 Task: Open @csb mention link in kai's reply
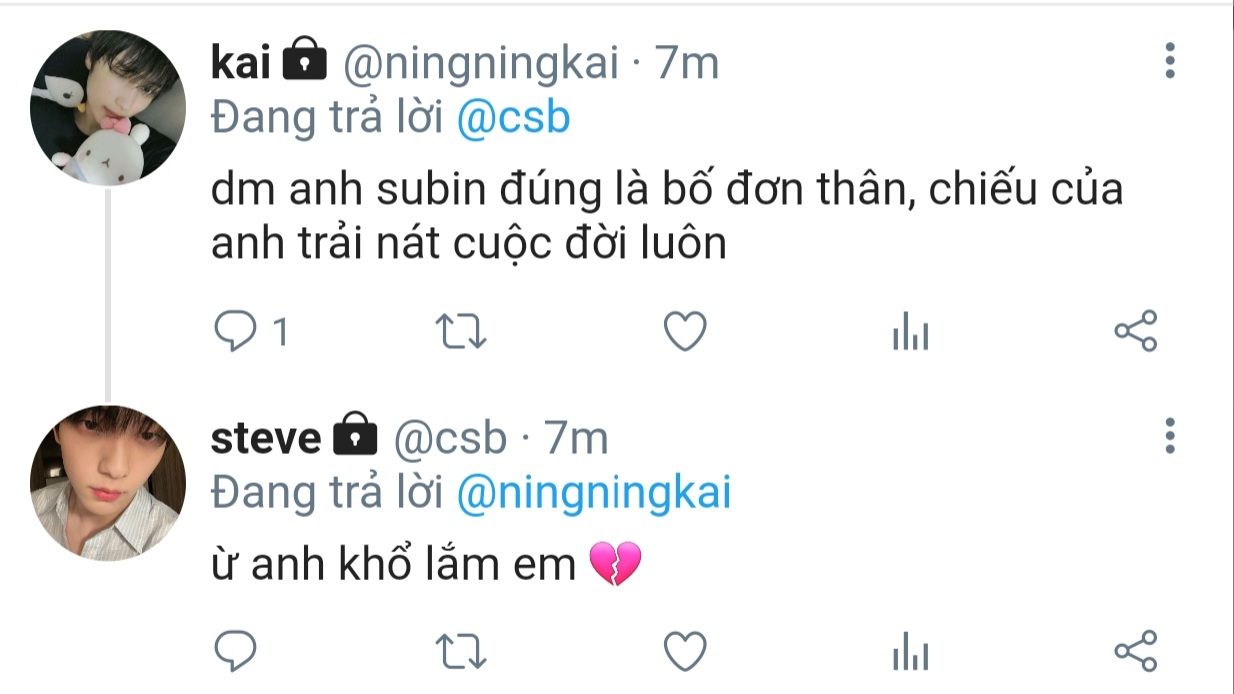click(x=513, y=118)
